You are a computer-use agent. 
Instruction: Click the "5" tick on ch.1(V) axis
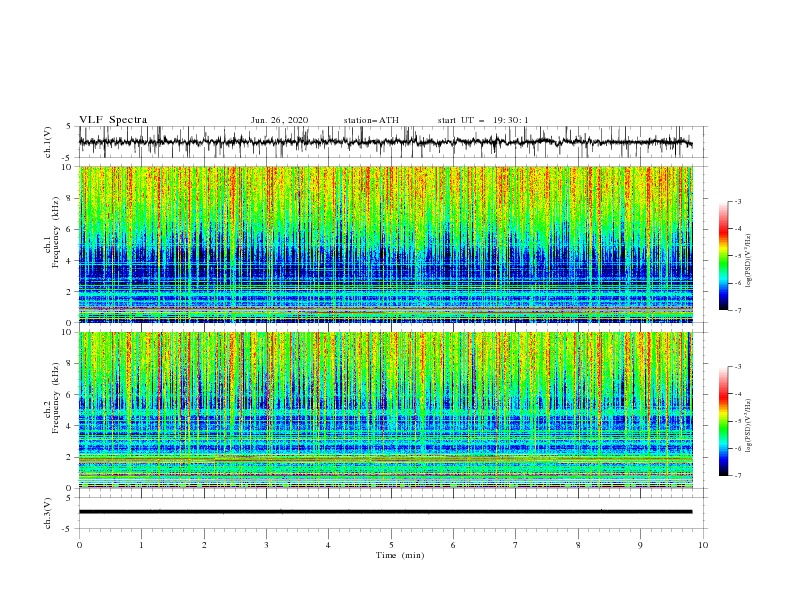point(69,127)
